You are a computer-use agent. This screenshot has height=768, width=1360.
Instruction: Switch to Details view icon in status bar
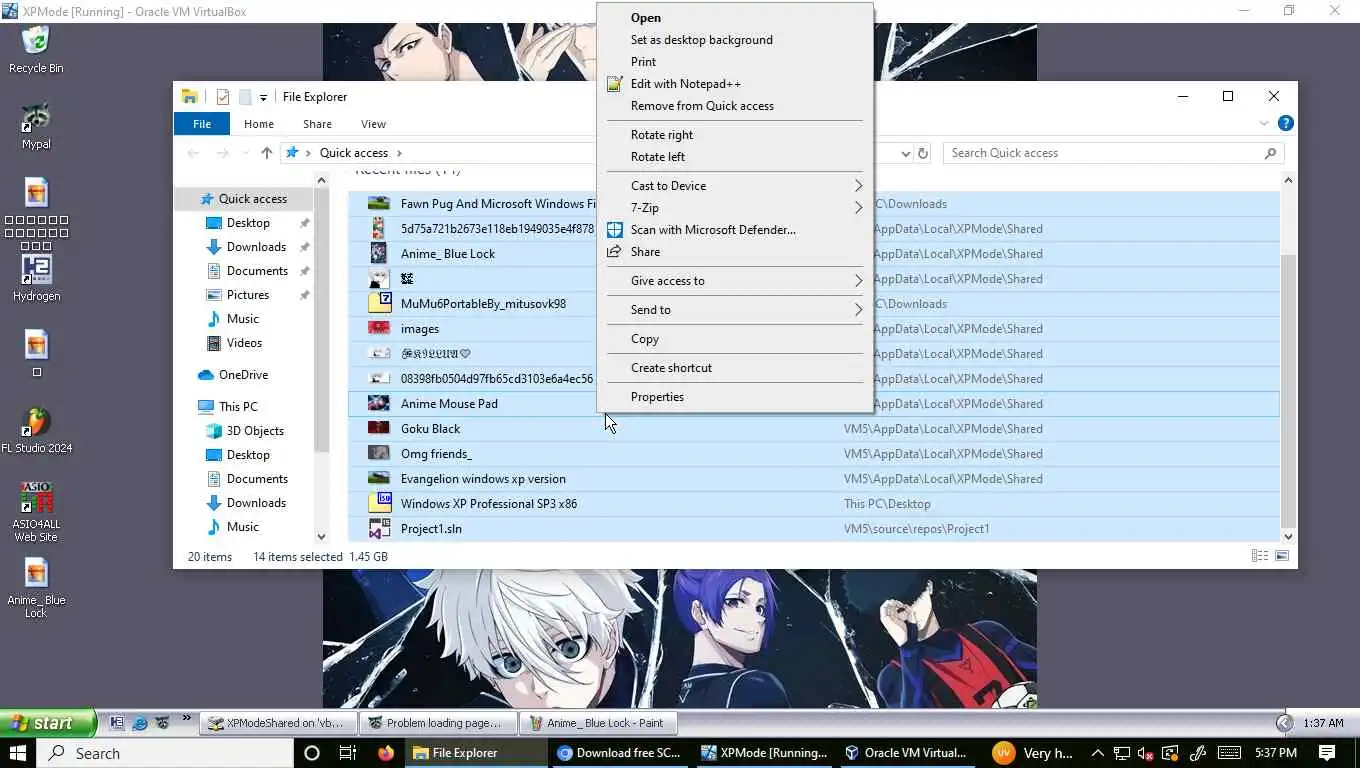pos(1259,556)
